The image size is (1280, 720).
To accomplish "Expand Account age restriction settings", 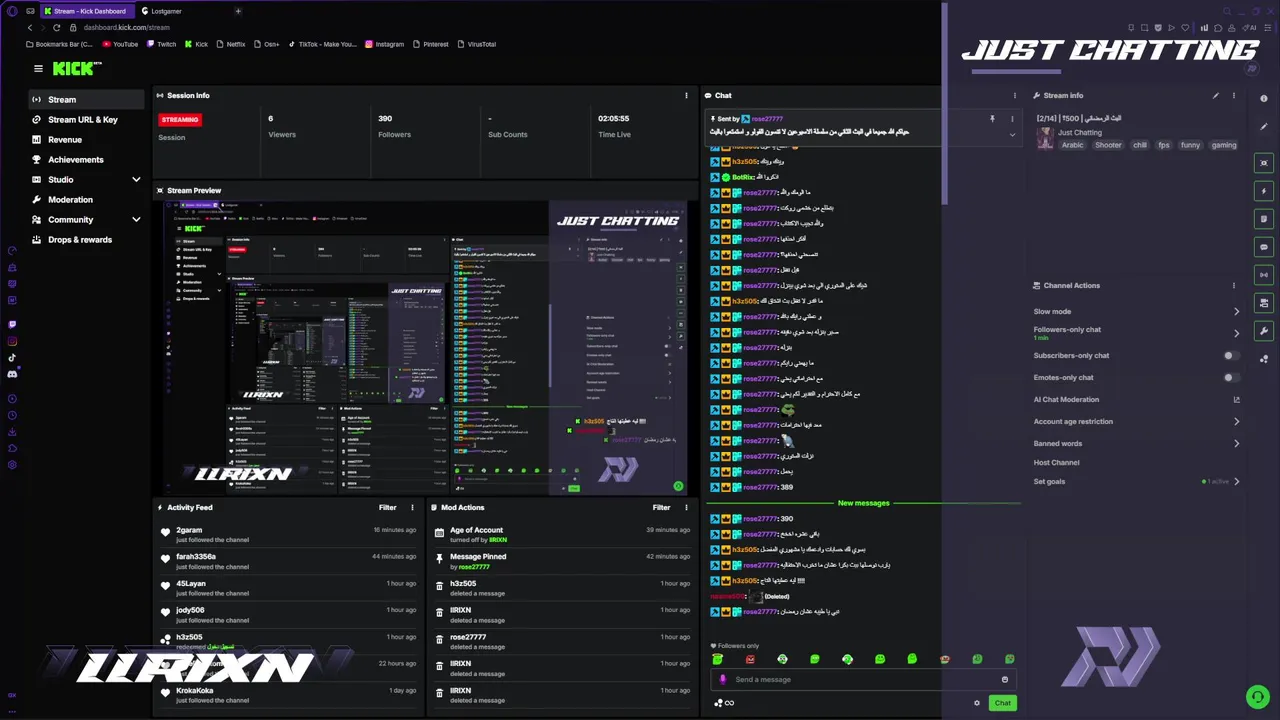I will coord(1237,422).
